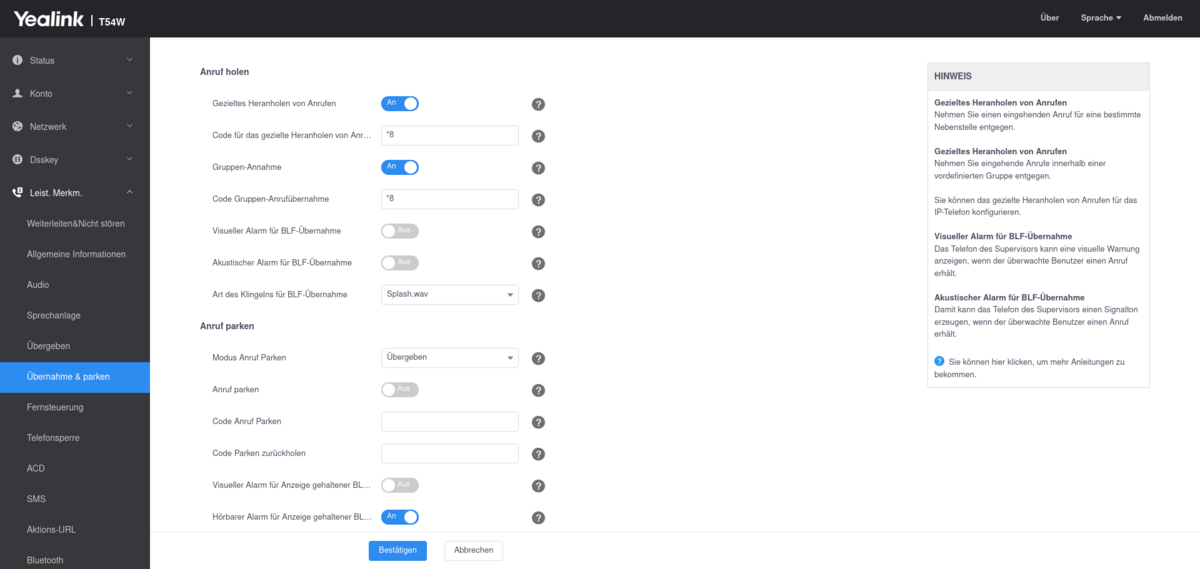The height and width of the screenshot is (569, 1200).
Task: Enable Akustischer Alarm für BLF-Übernahme
Action: tap(399, 263)
